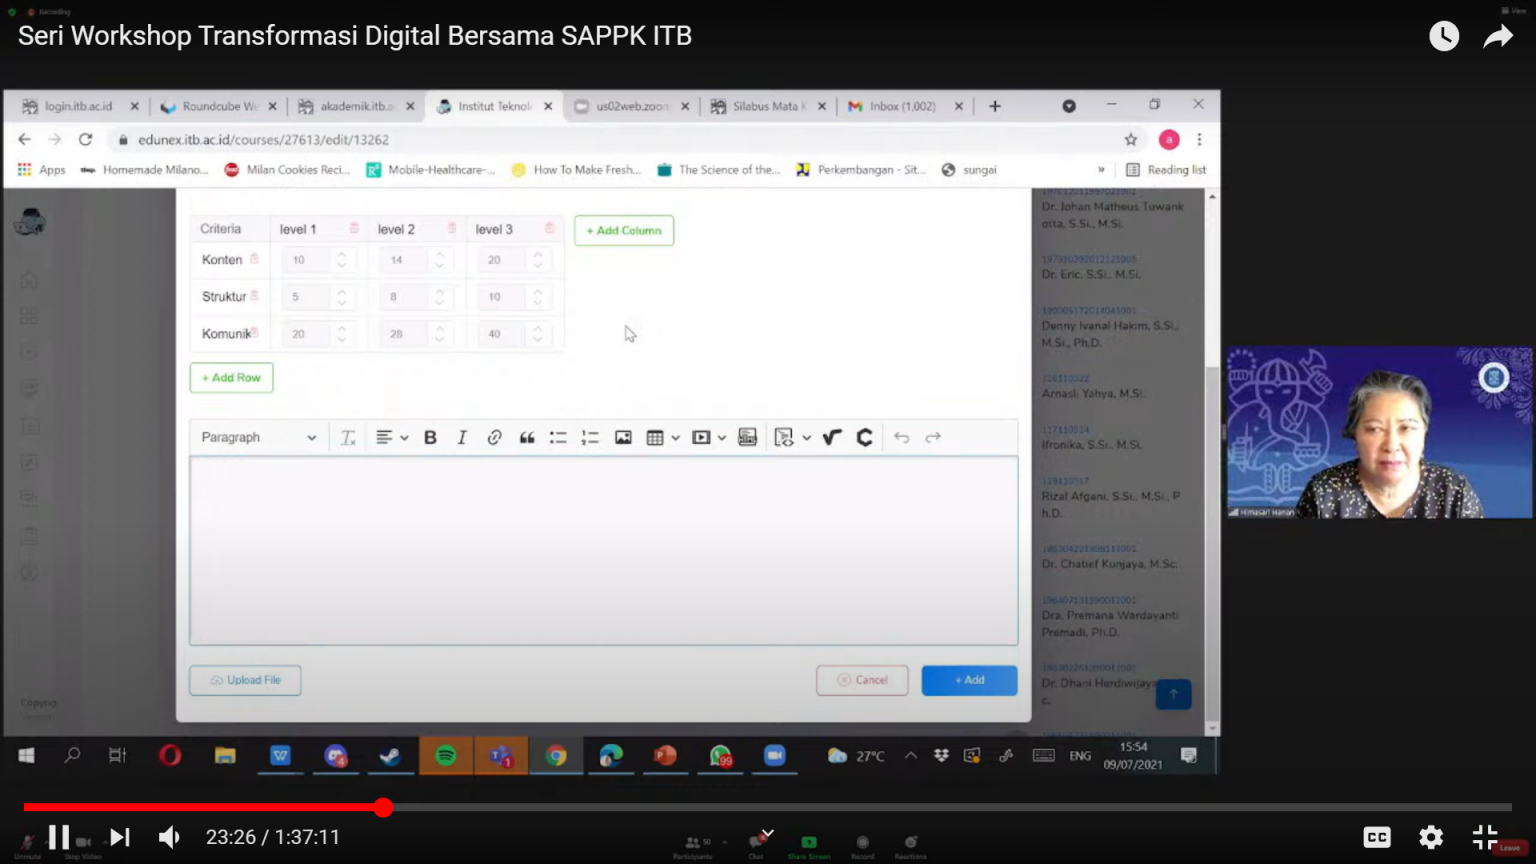Adjust the Komunik level 3 value stepper

pos(538,334)
